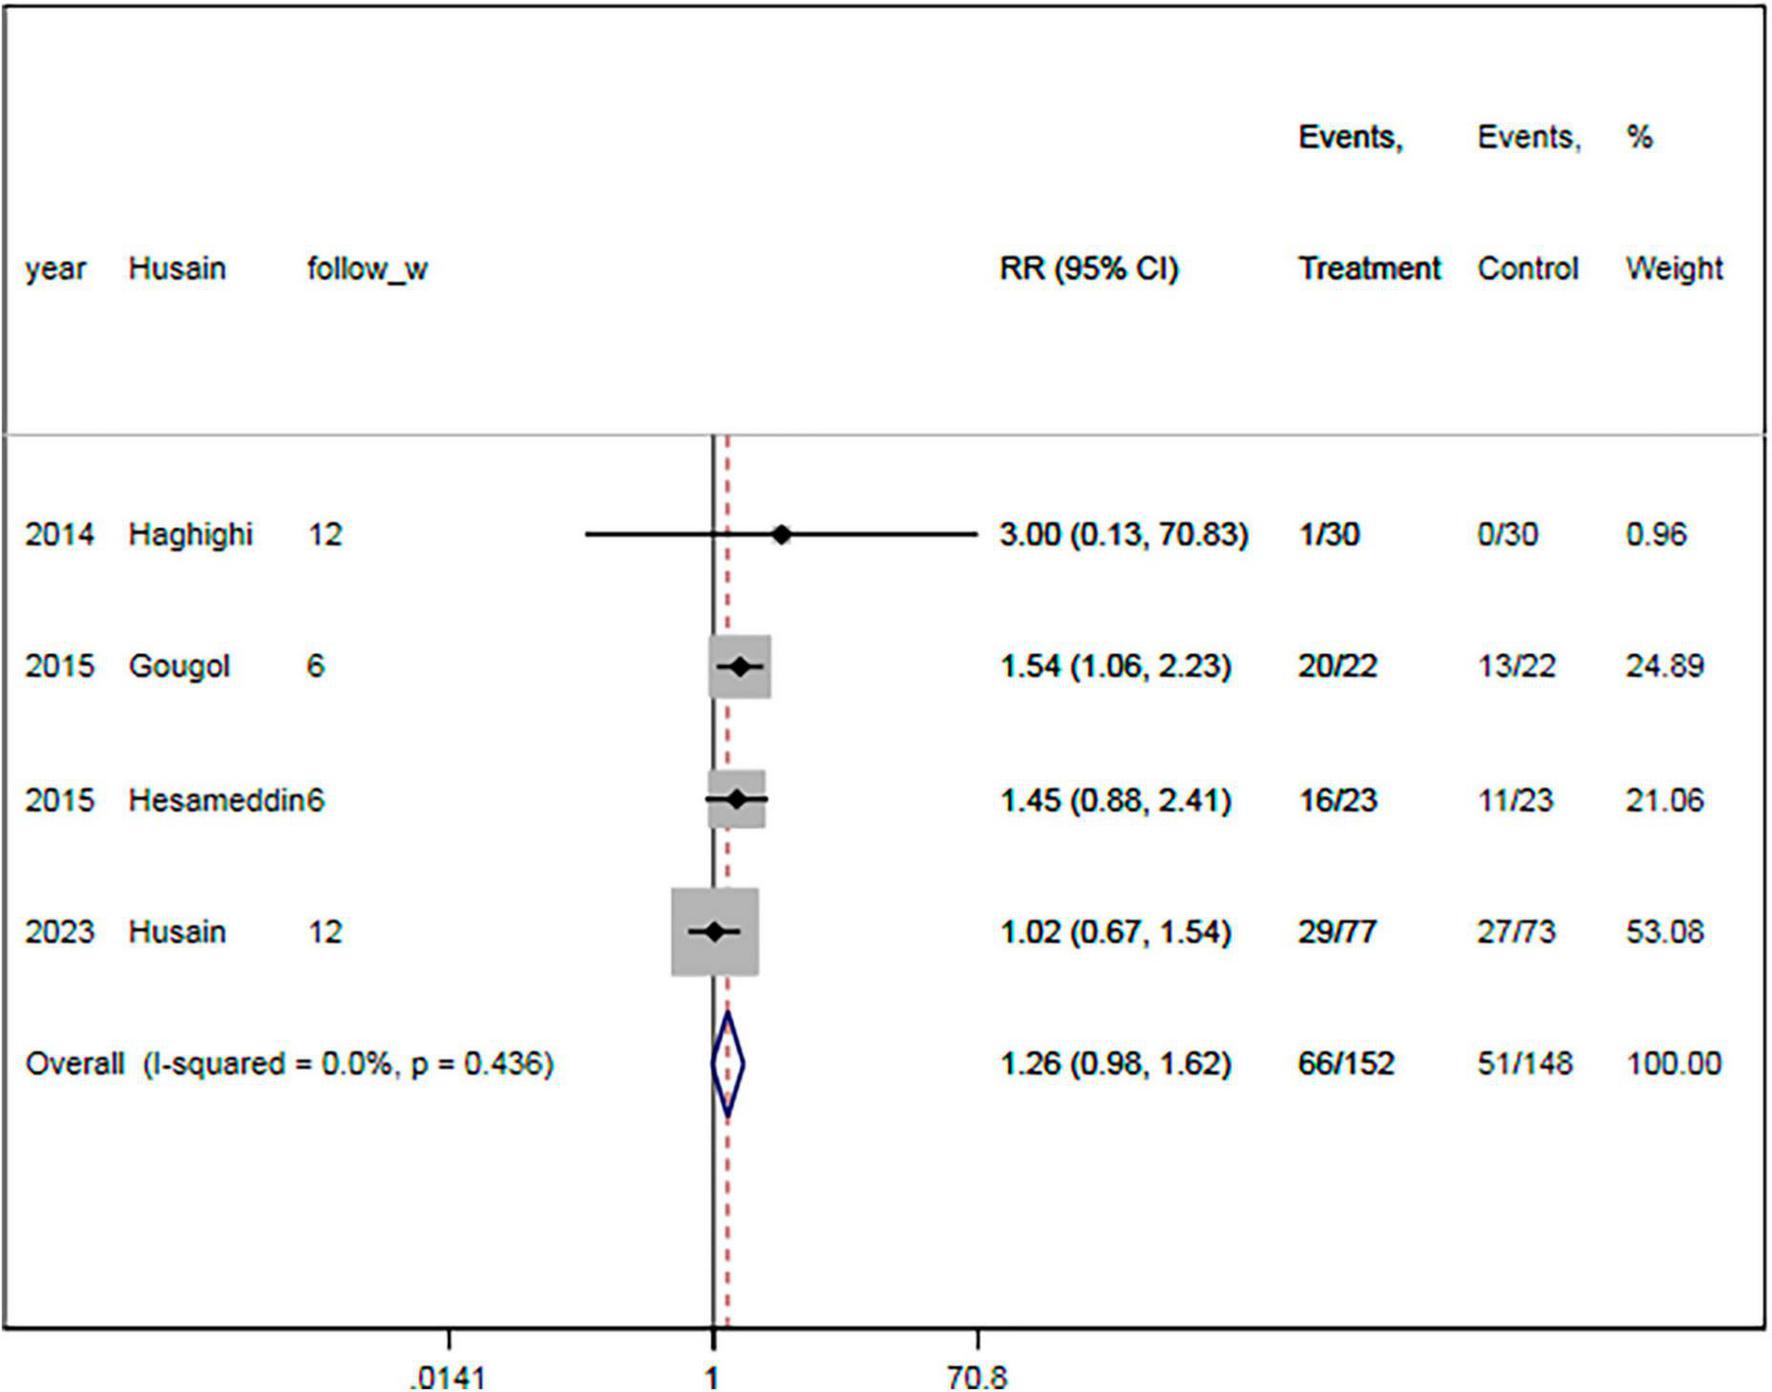Click the Haghighi study point estimate diamond
The image size is (1772, 1392).
click(x=783, y=533)
